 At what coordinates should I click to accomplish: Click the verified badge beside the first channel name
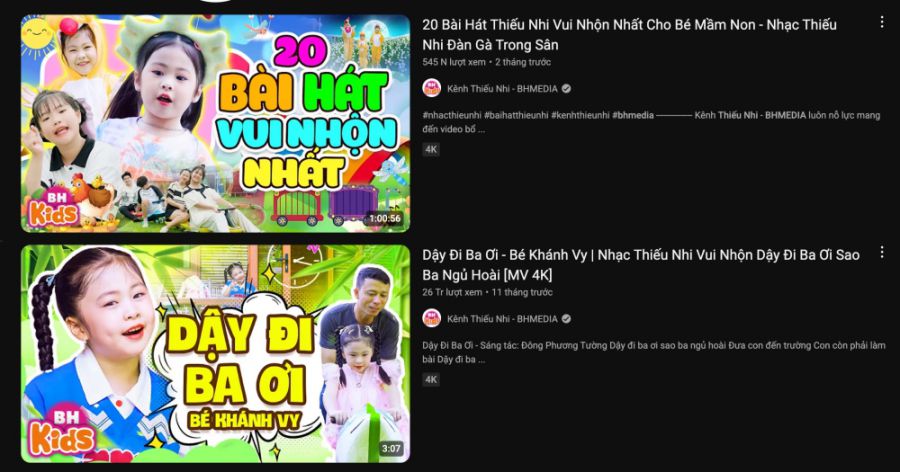click(x=567, y=88)
